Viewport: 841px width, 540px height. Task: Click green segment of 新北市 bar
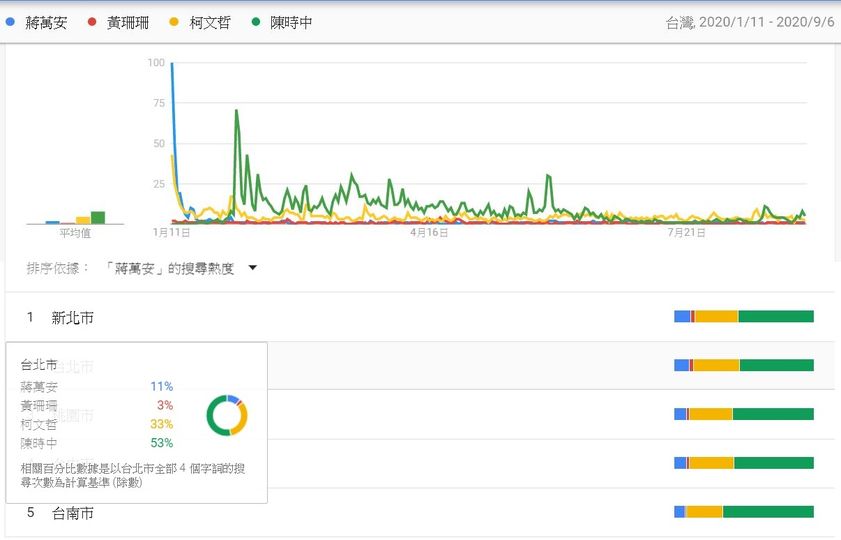coord(776,316)
